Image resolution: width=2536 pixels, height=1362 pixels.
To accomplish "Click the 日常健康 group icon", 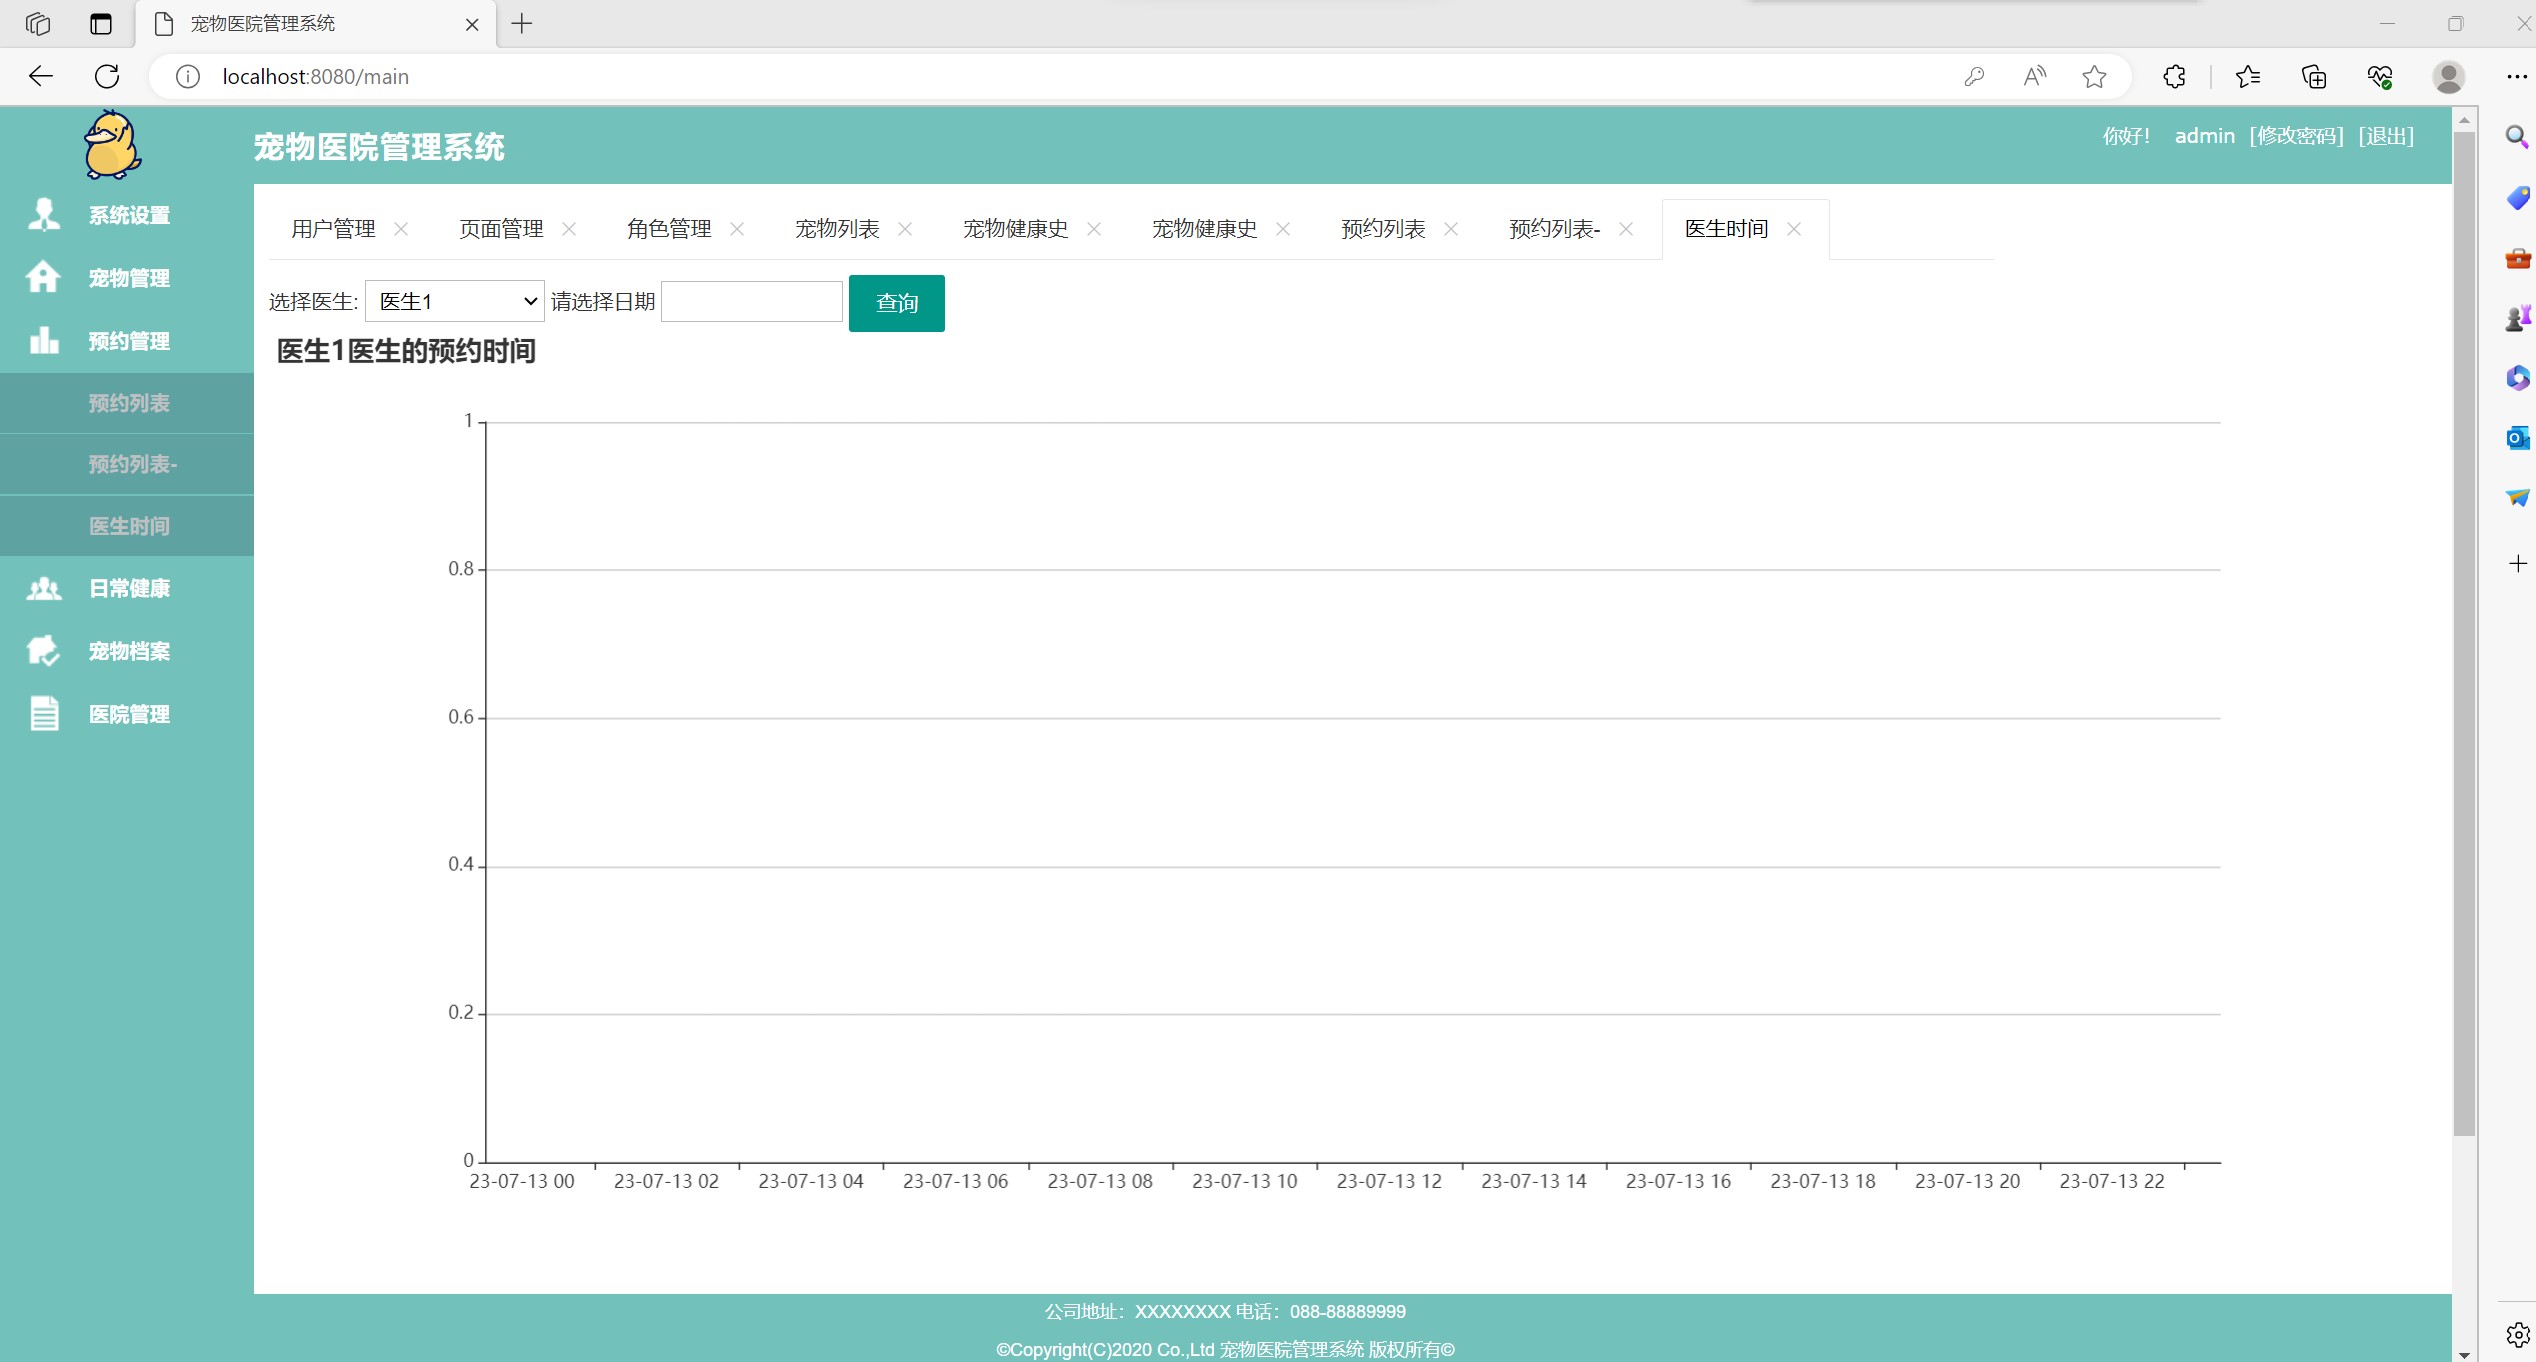I will point(44,588).
